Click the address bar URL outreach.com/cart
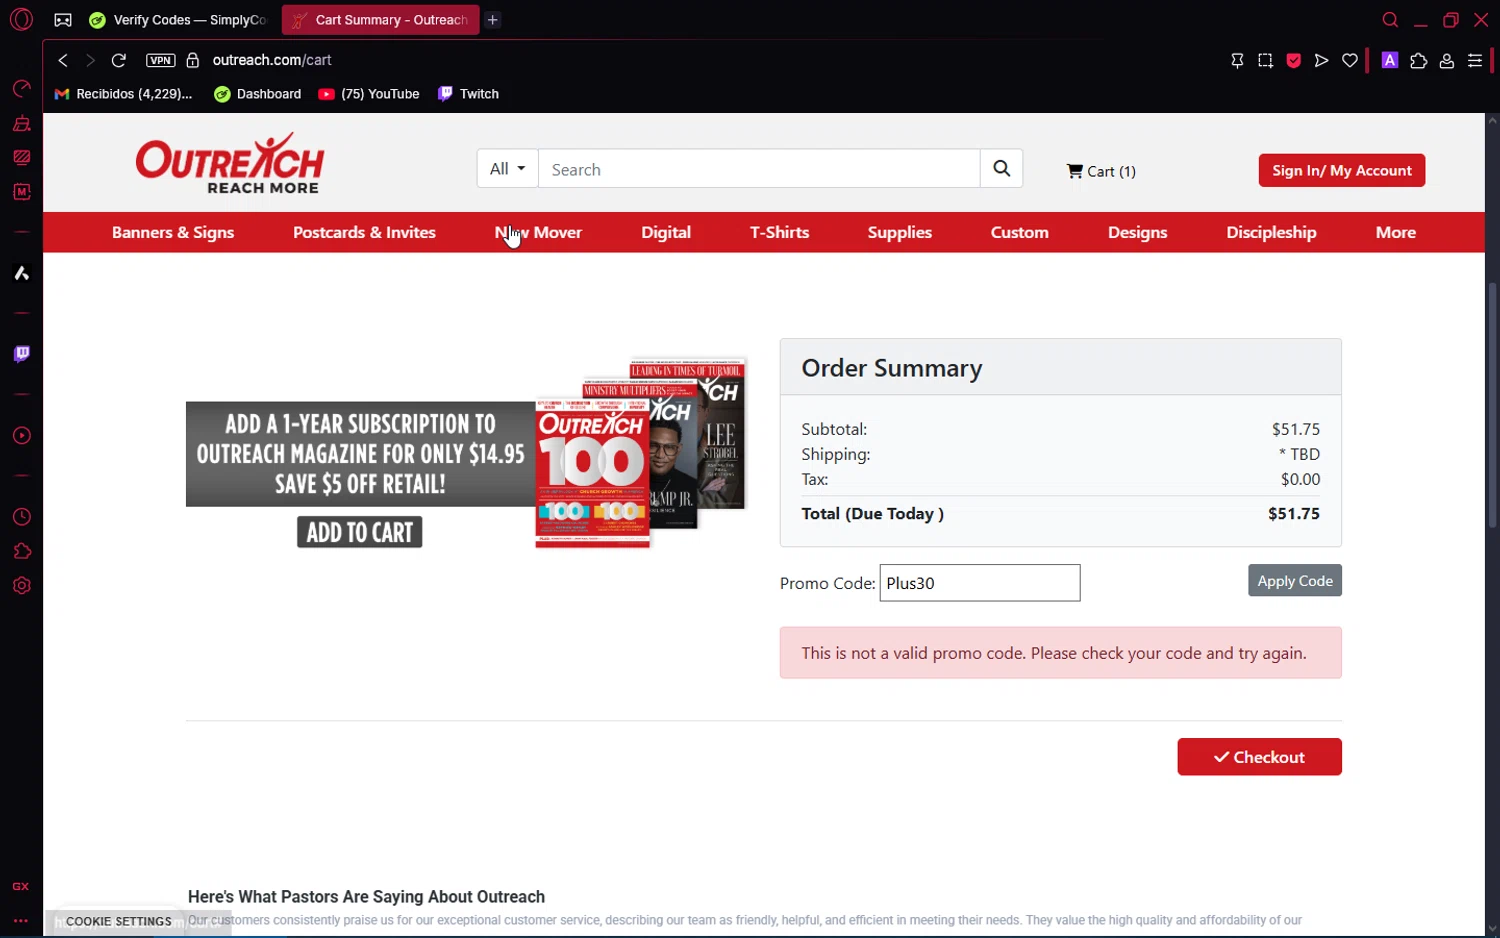 point(272,60)
